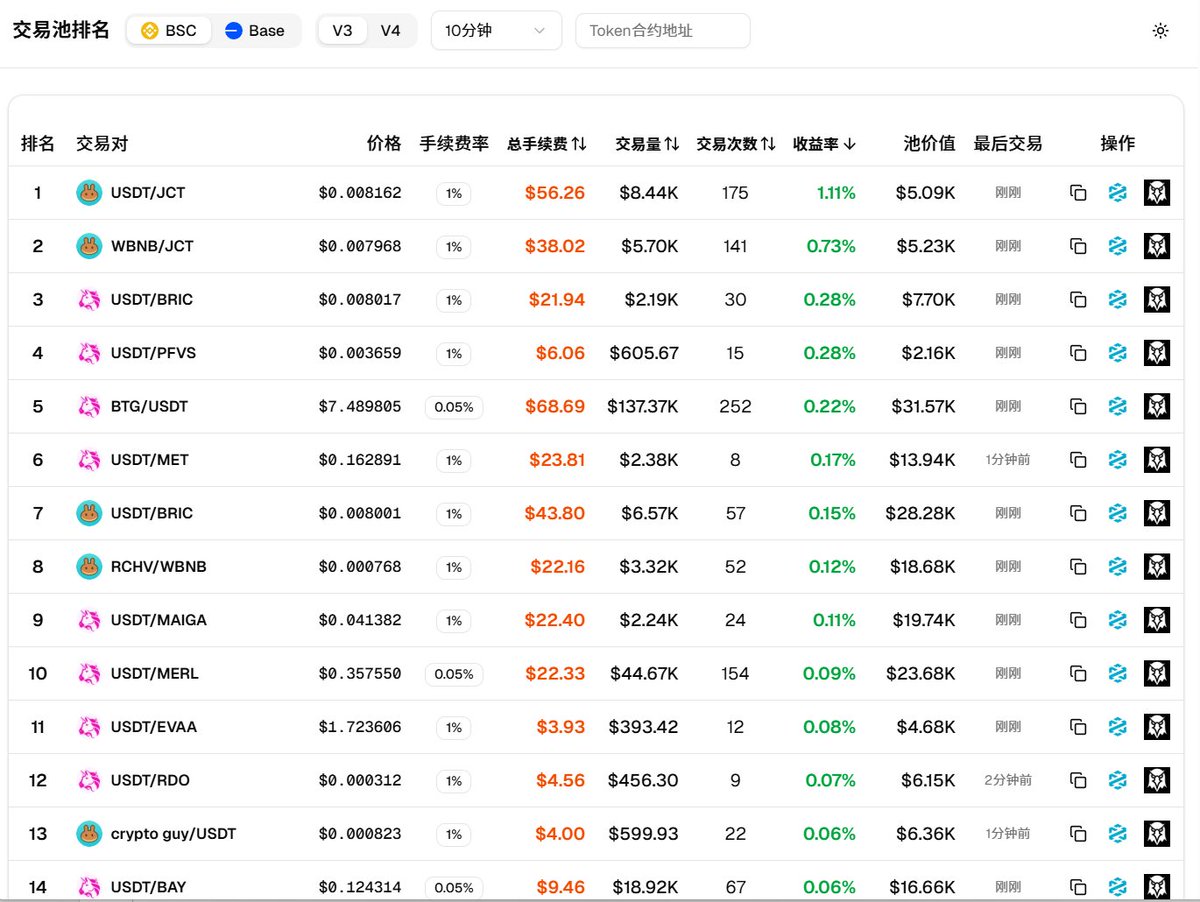The width and height of the screenshot is (1200, 902).
Task: Toggle light/dark theme sun icon
Action: (1160, 31)
